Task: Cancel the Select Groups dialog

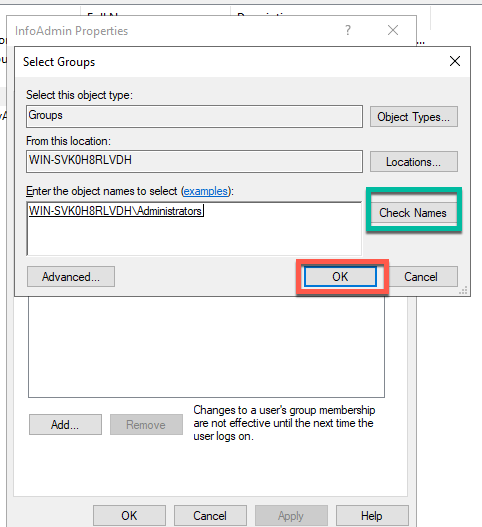Action: (421, 277)
